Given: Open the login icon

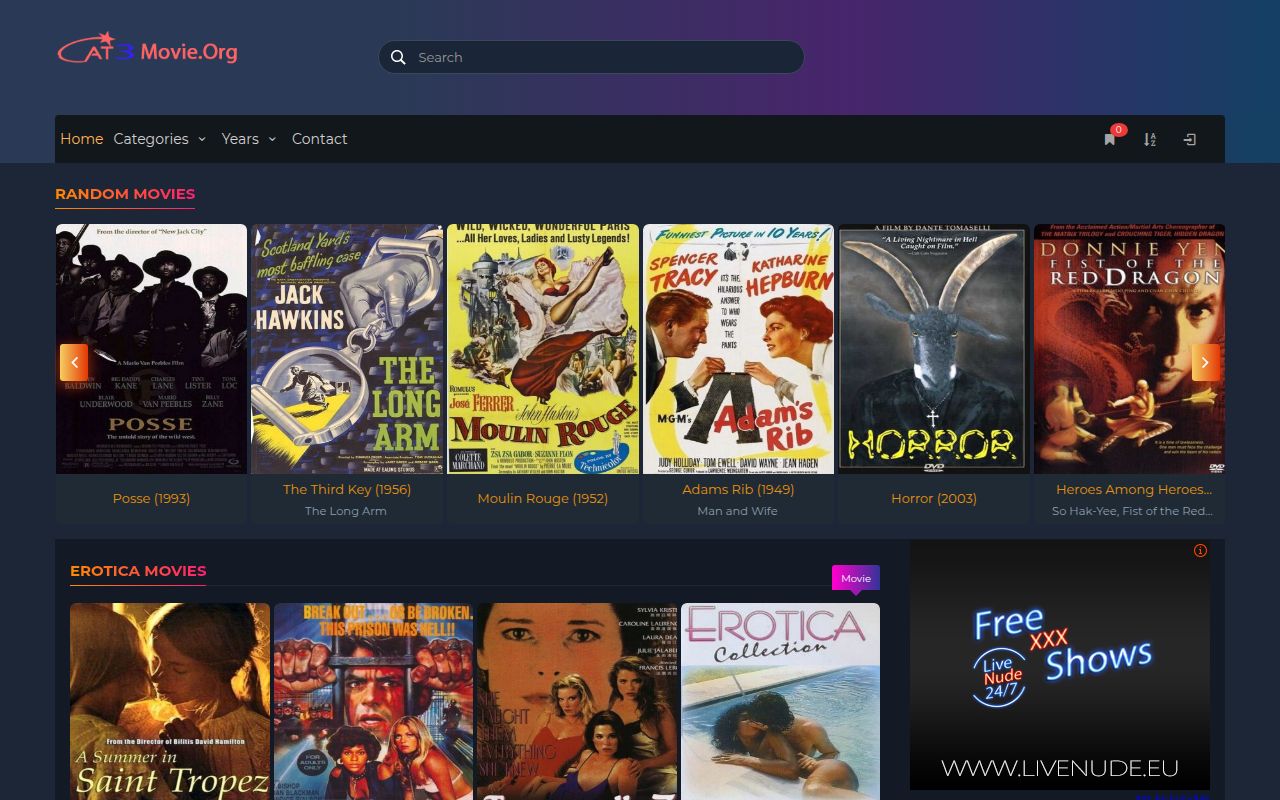Looking at the screenshot, I should point(1189,140).
